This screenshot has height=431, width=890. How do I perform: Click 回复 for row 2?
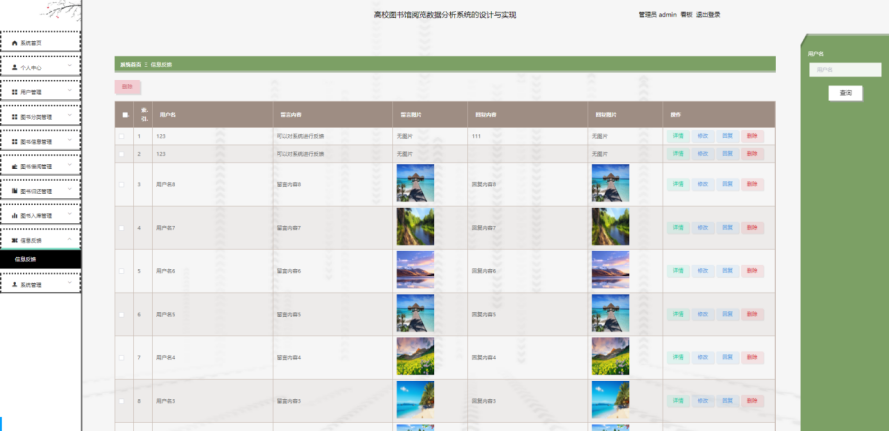pyautogui.click(x=728, y=154)
